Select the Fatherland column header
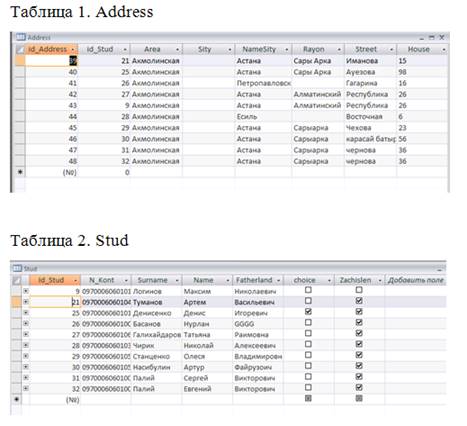Image resolution: width=467 pixels, height=426 pixels. [x=258, y=280]
